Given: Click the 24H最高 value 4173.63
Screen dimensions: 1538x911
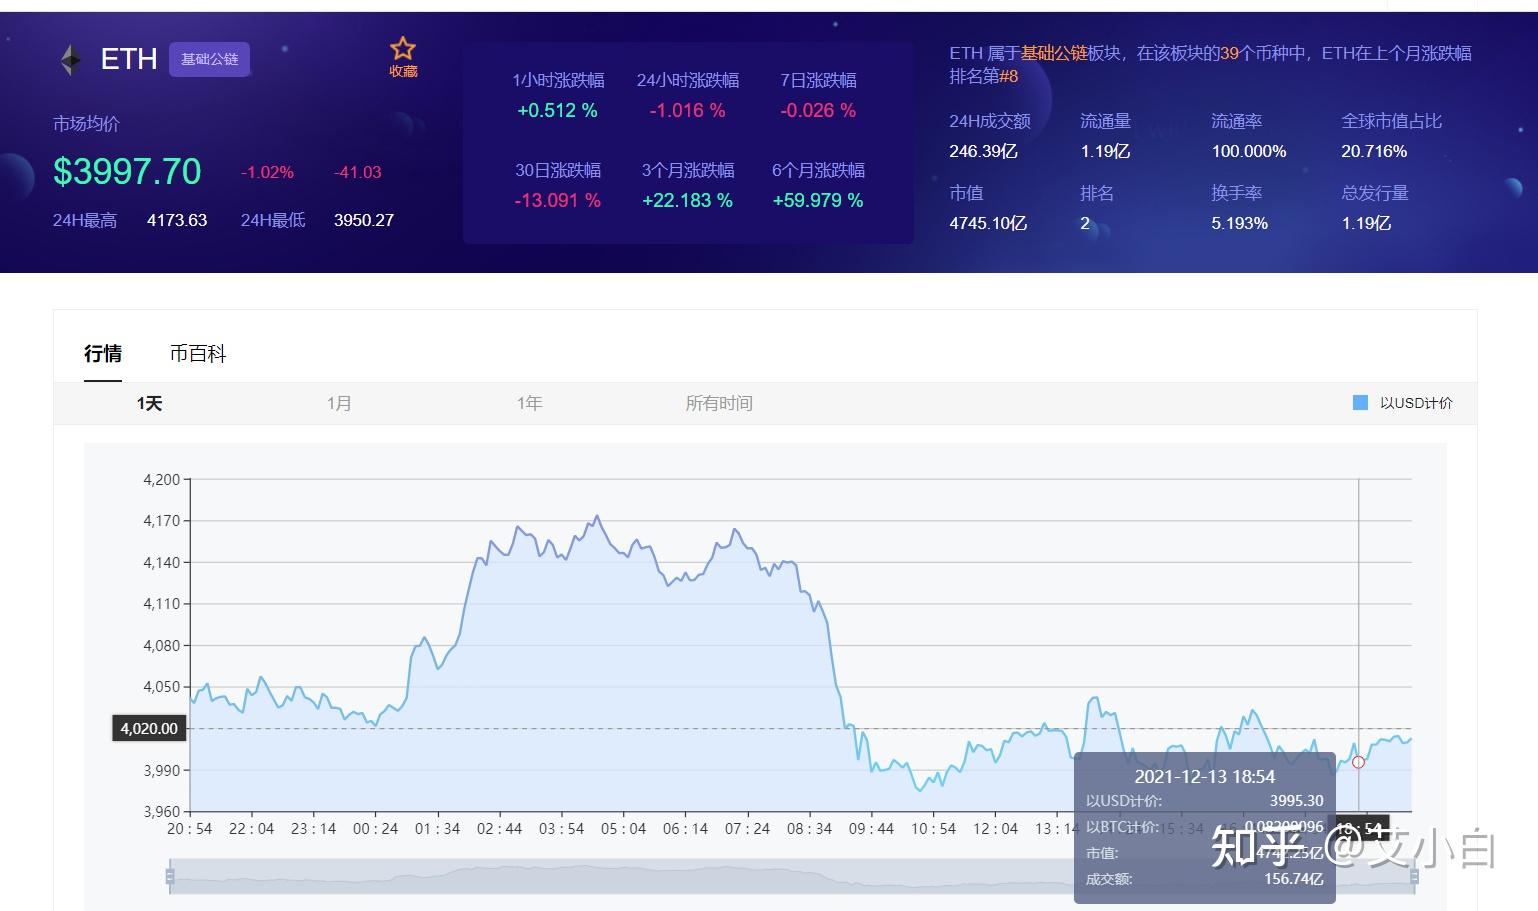Looking at the screenshot, I should point(177,220).
